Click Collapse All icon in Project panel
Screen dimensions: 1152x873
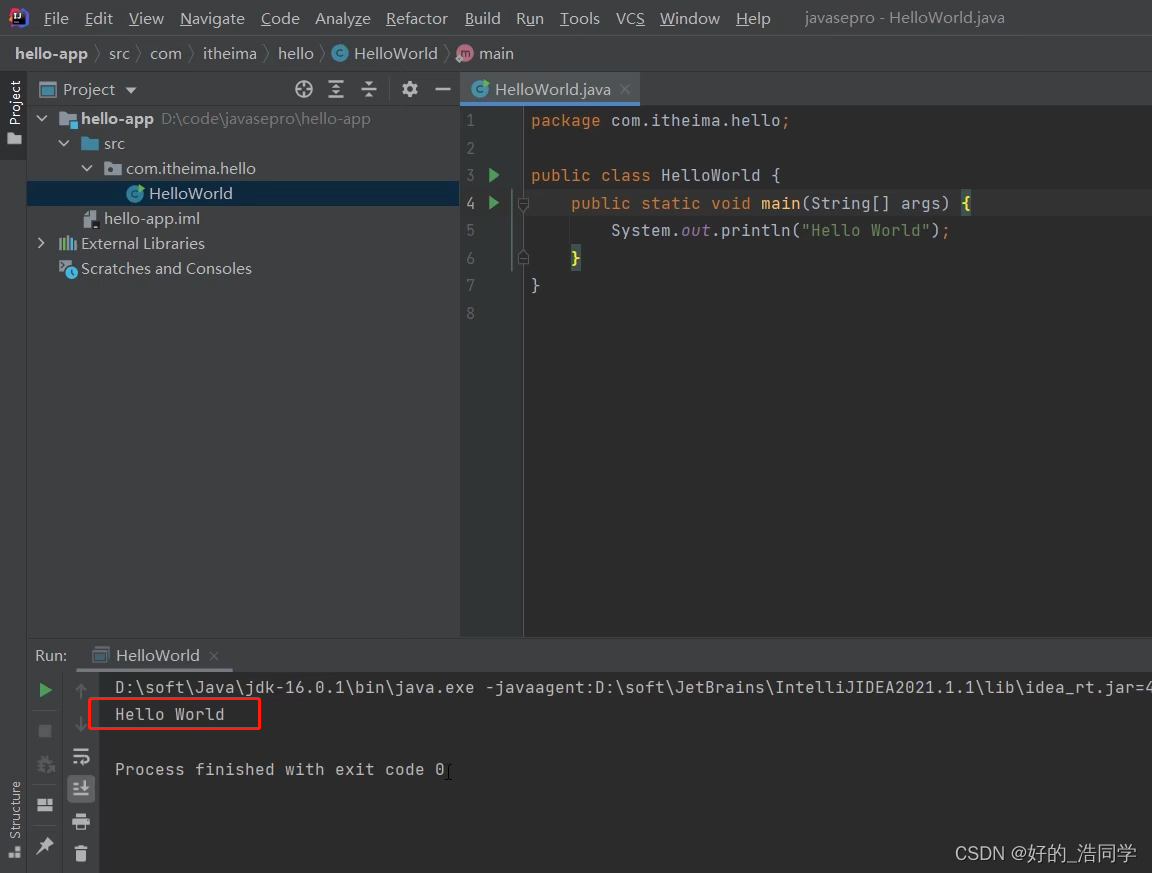pyautogui.click(x=369, y=90)
